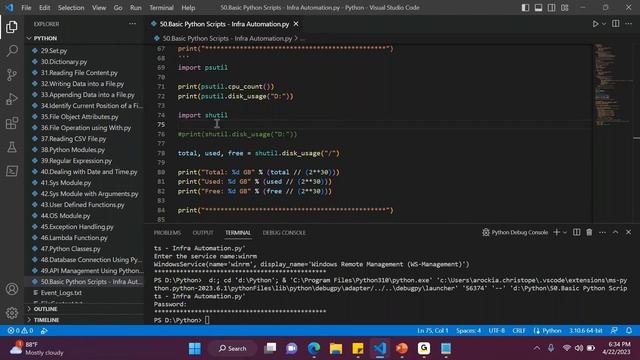The width and height of the screenshot is (640, 360).
Task: Click the feedback icon in status bar
Action: click(x=614, y=331)
